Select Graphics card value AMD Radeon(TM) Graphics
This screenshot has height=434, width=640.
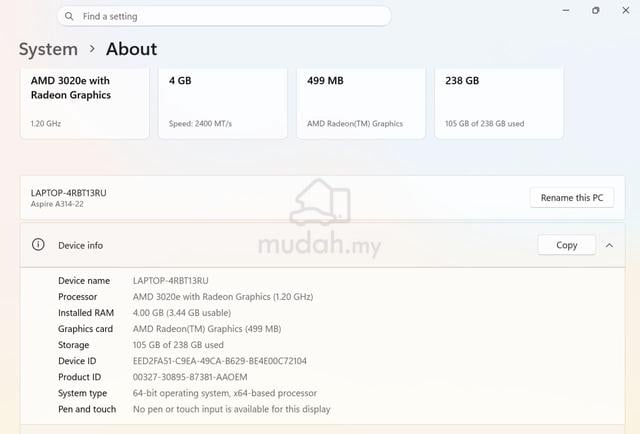[x=207, y=329]
